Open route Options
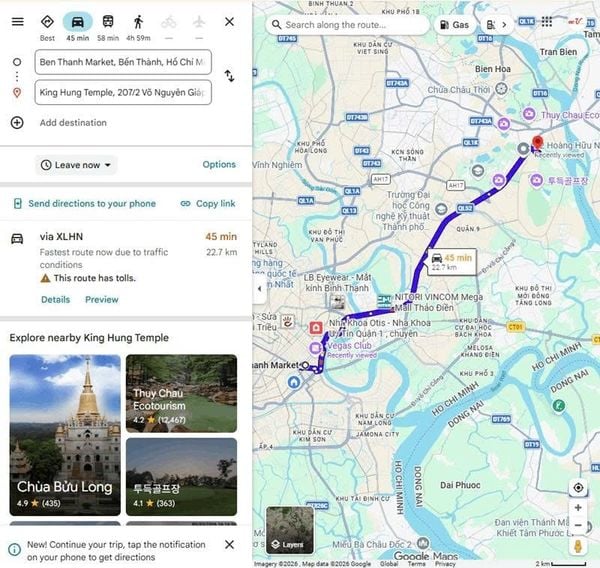This screenshot has height=568, width=600. click(x=219, y=164)
